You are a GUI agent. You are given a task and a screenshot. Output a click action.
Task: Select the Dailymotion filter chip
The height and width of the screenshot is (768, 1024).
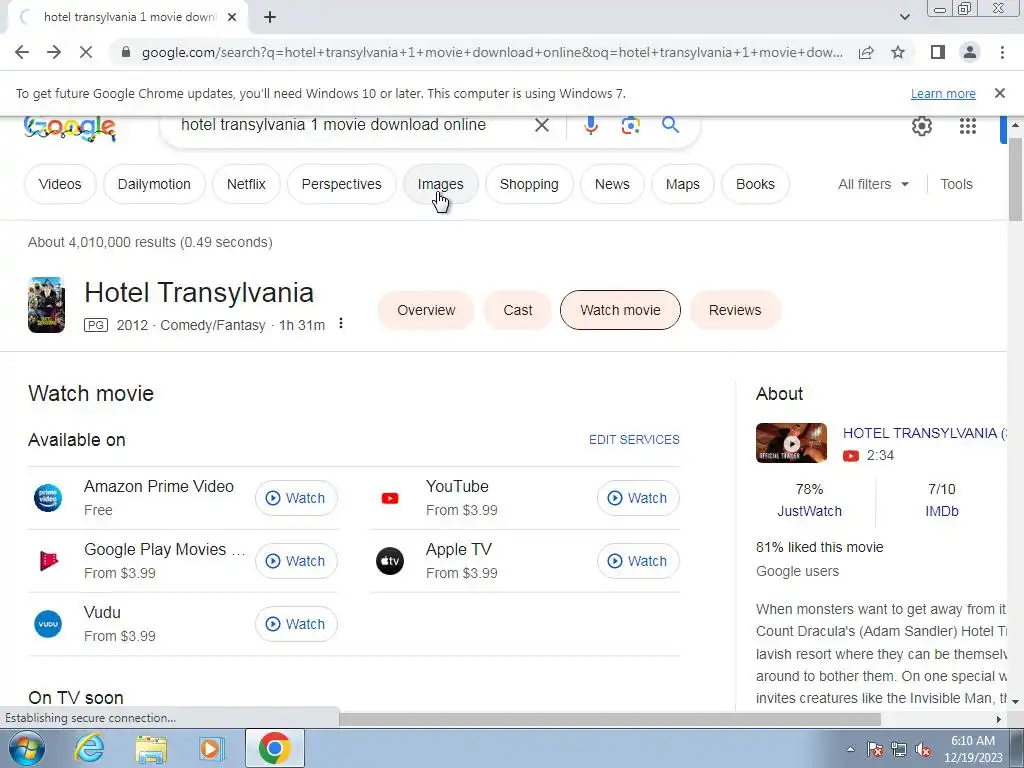pyautogui.click(x=154, y=184)
